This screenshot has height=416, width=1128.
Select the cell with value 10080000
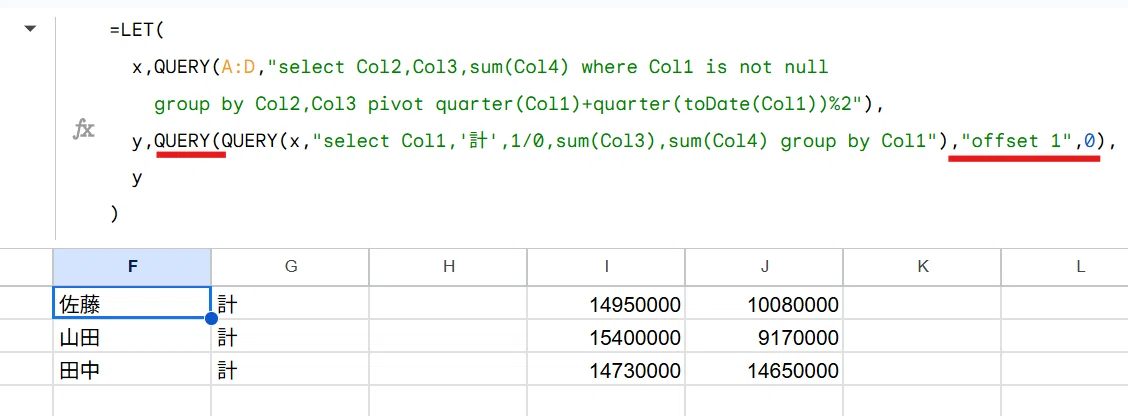[765, 304]
